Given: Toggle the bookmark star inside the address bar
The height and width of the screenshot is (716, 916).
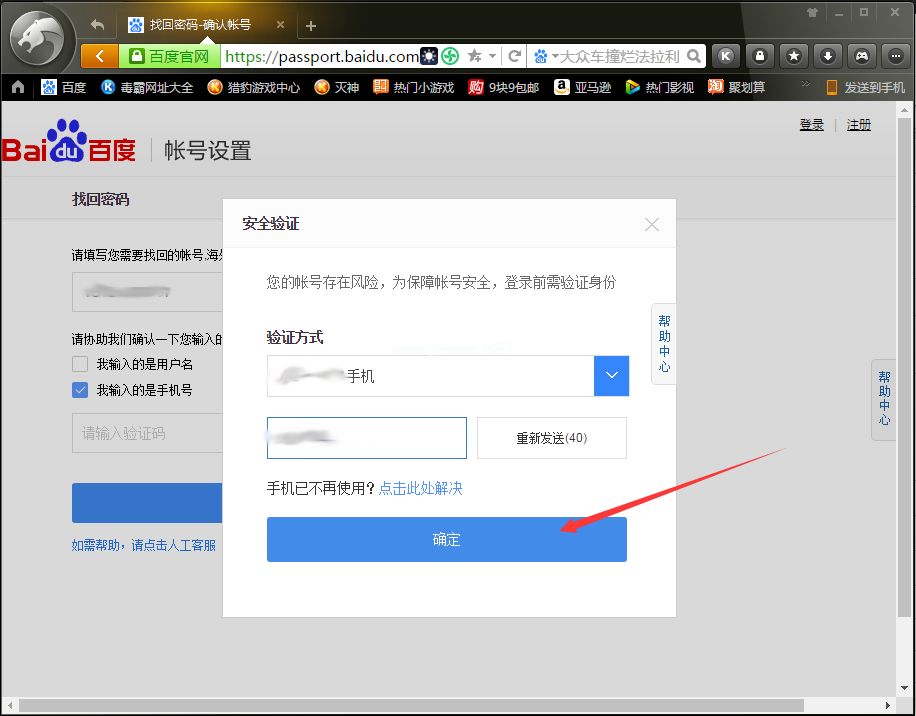Looking at the screenshot, I should click(x=473, y=56).
